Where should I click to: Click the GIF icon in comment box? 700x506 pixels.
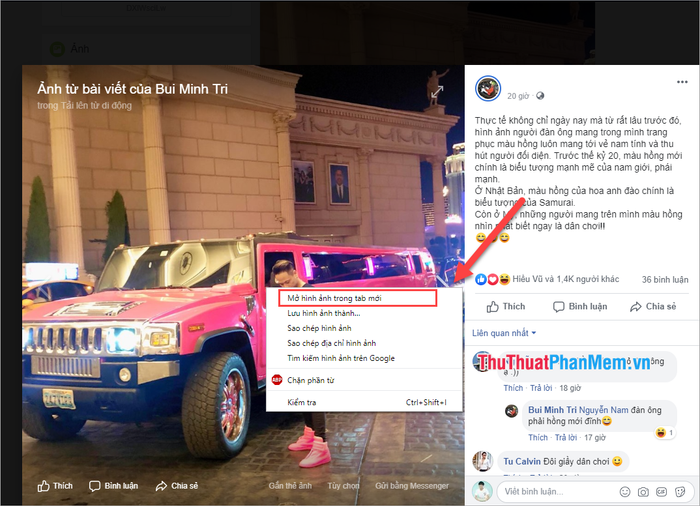click(661, 492)
